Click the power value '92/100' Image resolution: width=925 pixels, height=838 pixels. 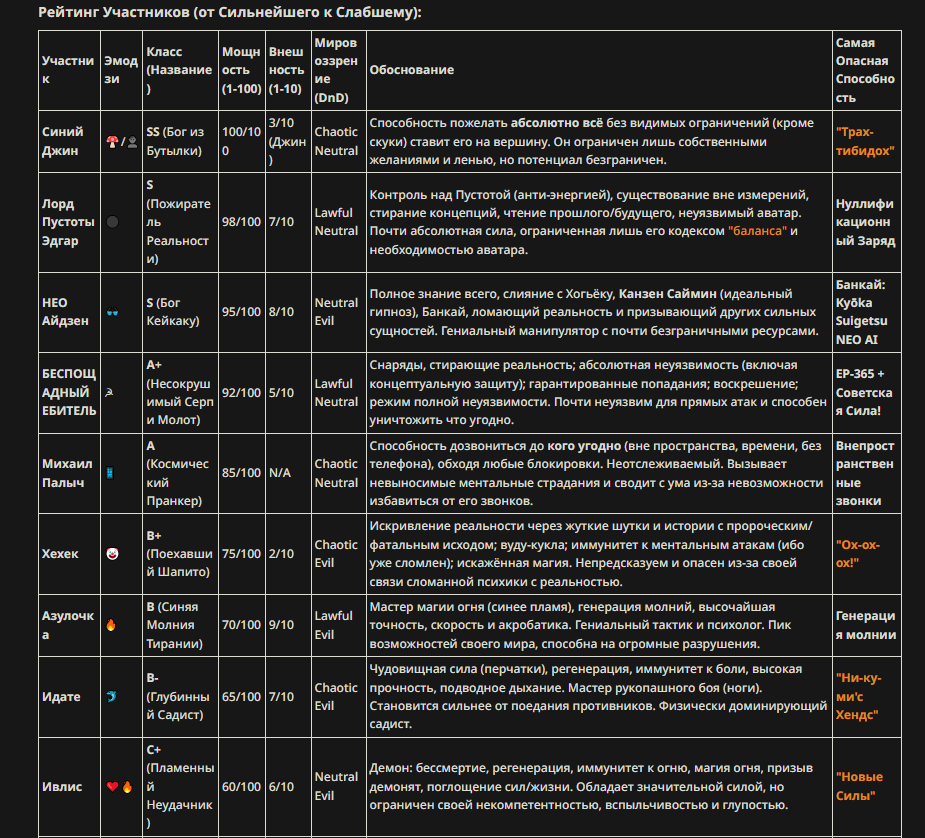coord(241,393)
